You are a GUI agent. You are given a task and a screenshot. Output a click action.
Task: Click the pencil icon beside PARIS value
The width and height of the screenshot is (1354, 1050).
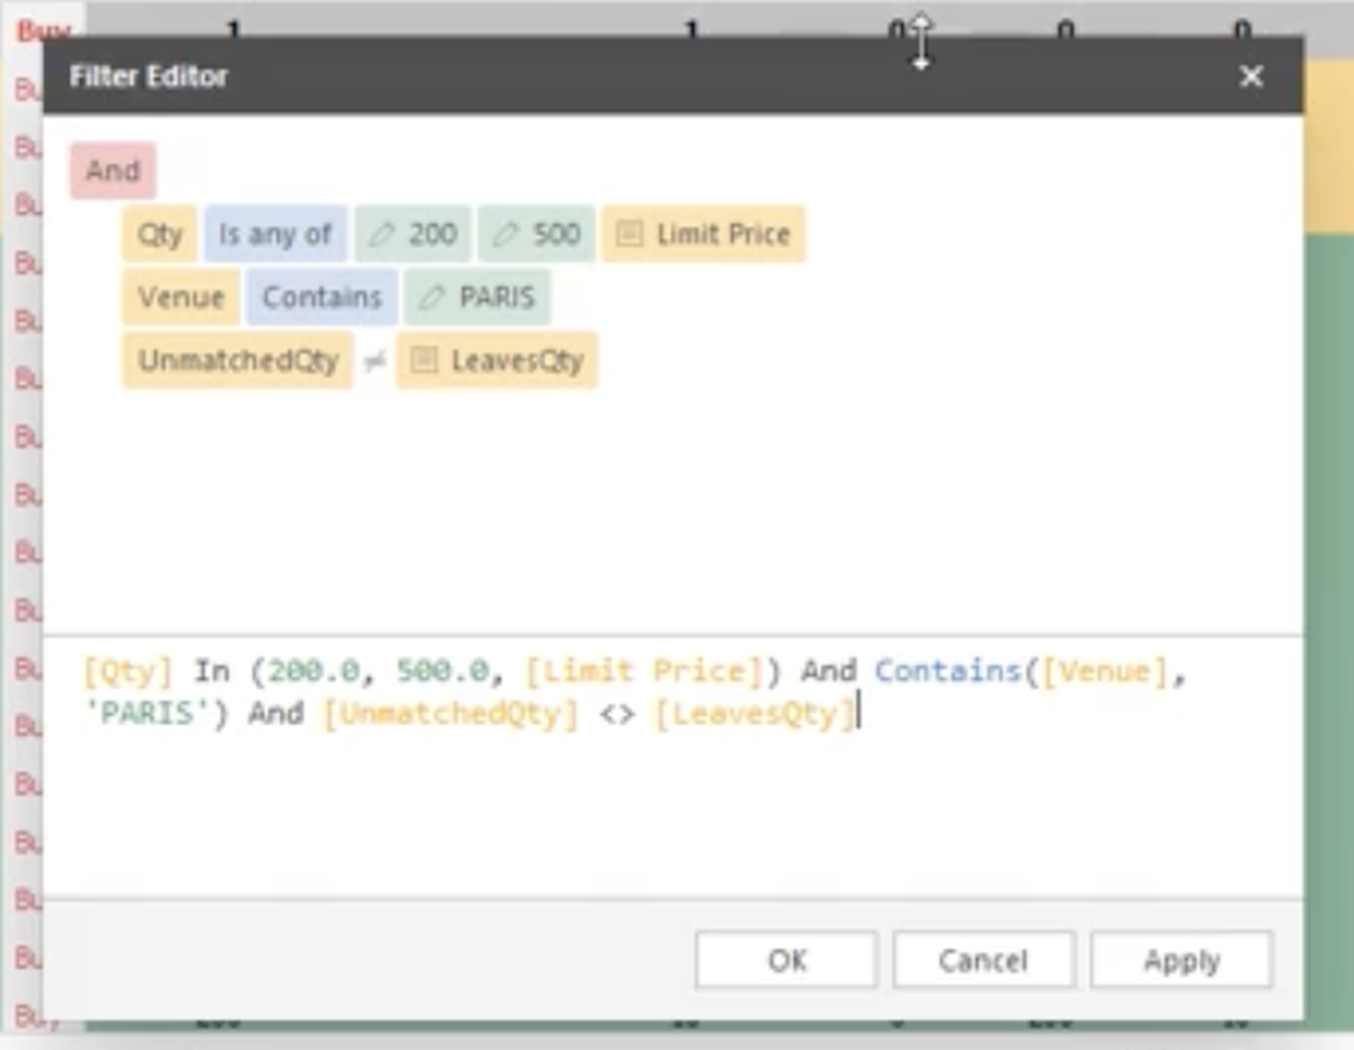click(432, 297)
